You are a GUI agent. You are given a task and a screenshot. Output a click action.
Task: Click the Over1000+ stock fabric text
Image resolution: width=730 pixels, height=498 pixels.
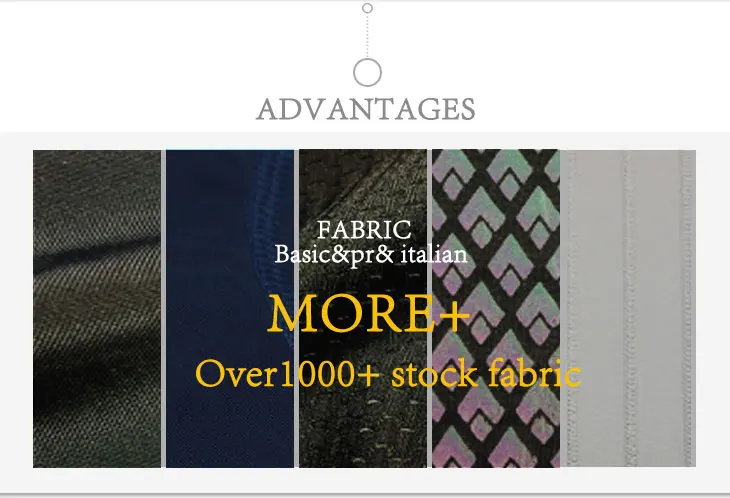tap(388, 374)
